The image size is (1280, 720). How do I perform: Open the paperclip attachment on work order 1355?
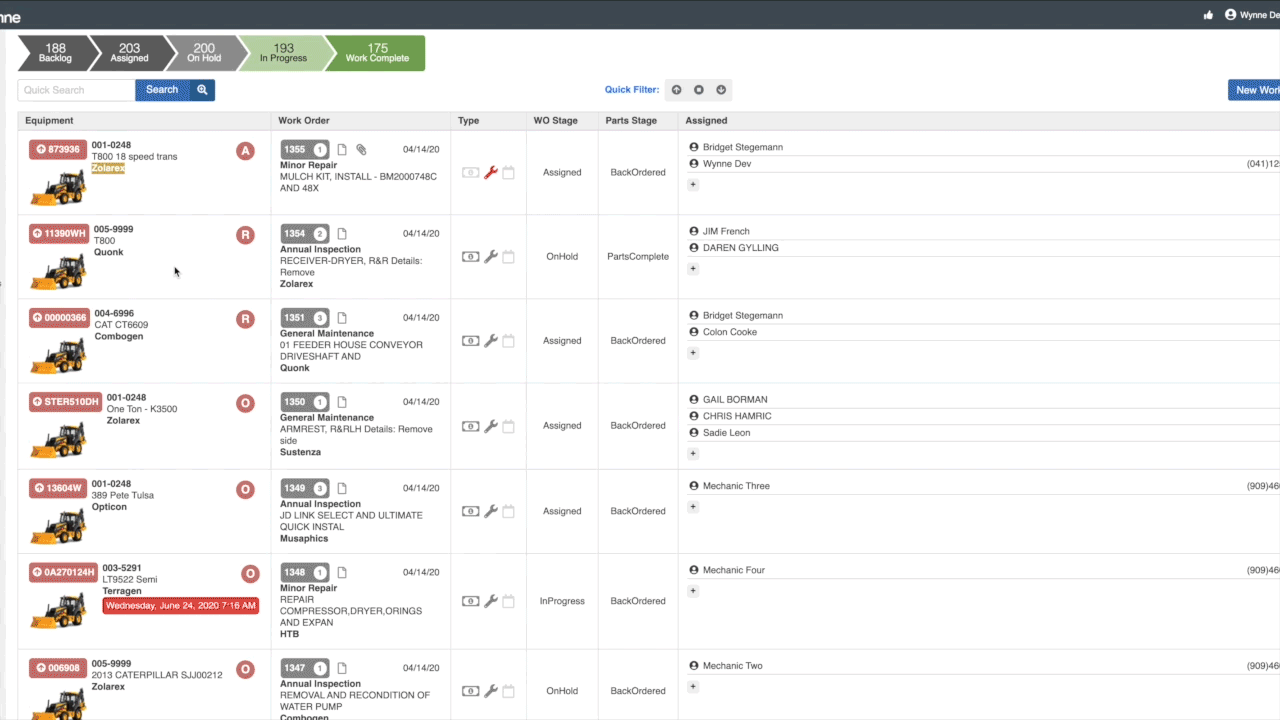pos(360,148)
